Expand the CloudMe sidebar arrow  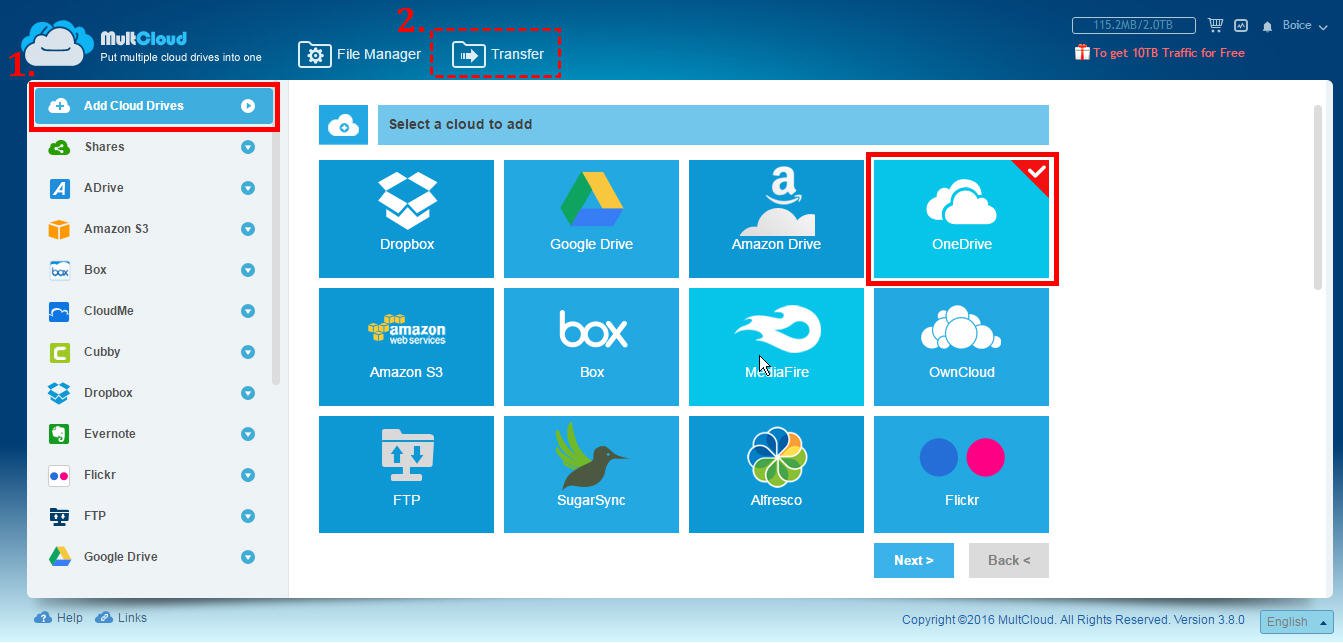point(248,311)
